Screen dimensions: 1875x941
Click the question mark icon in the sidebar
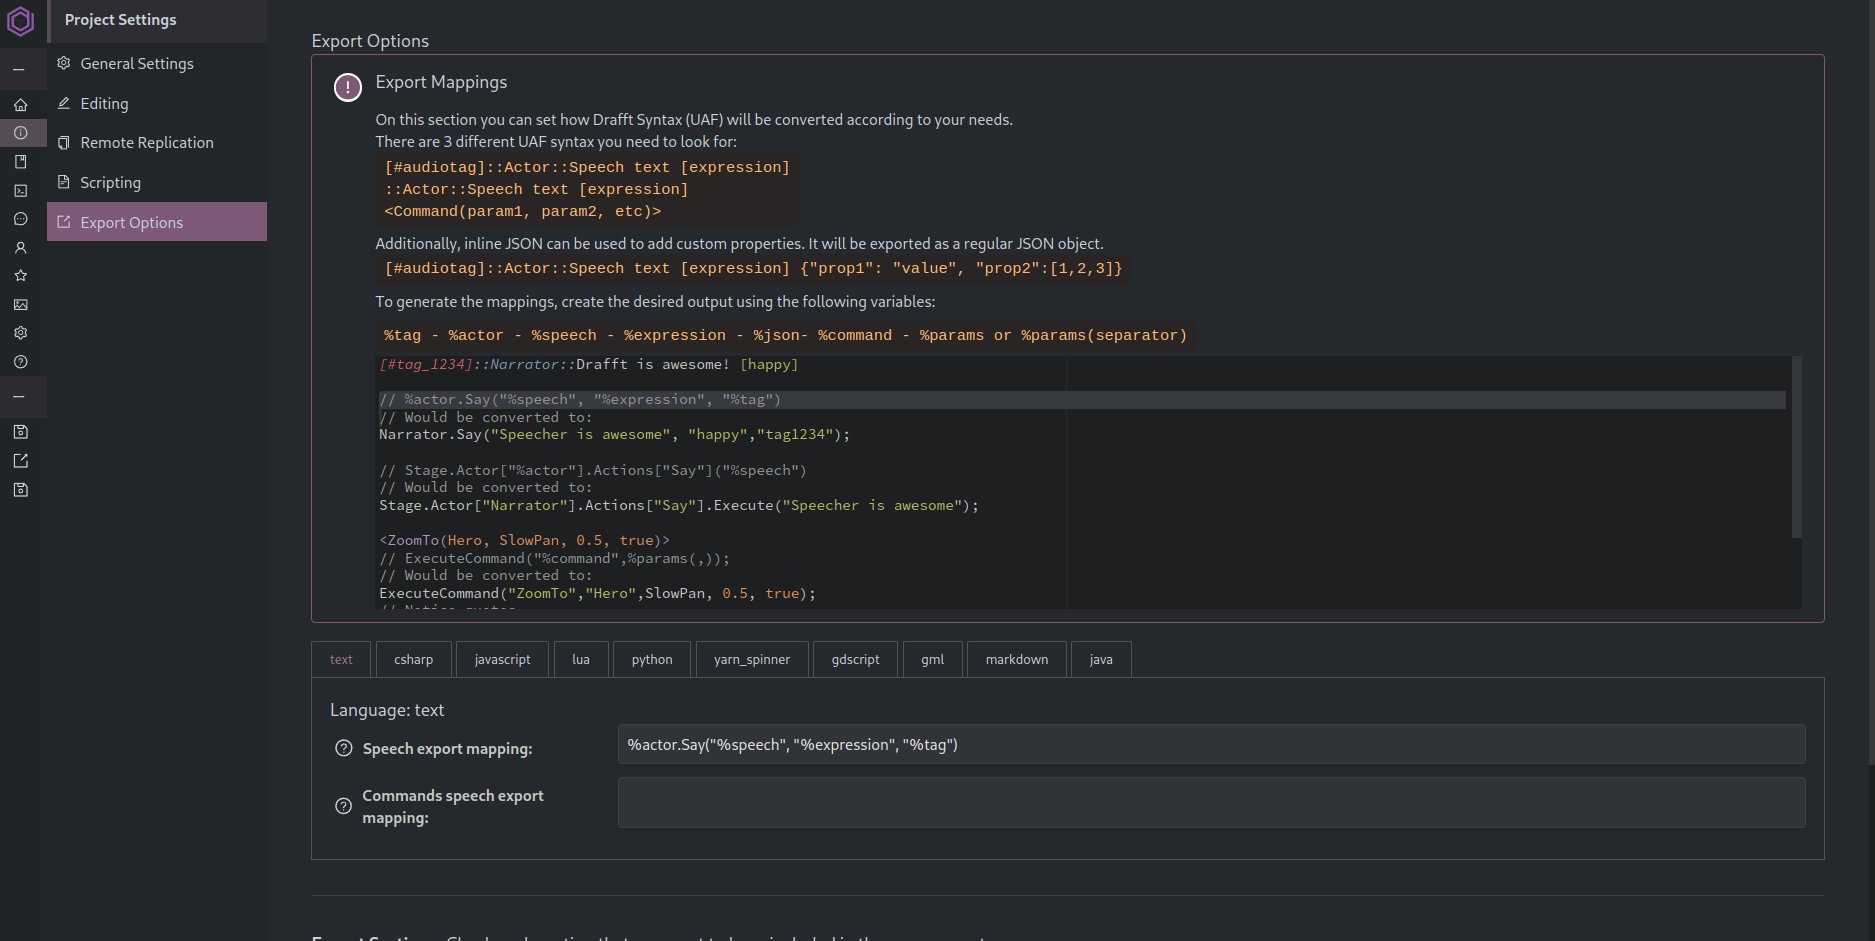[x=21, y=362]
